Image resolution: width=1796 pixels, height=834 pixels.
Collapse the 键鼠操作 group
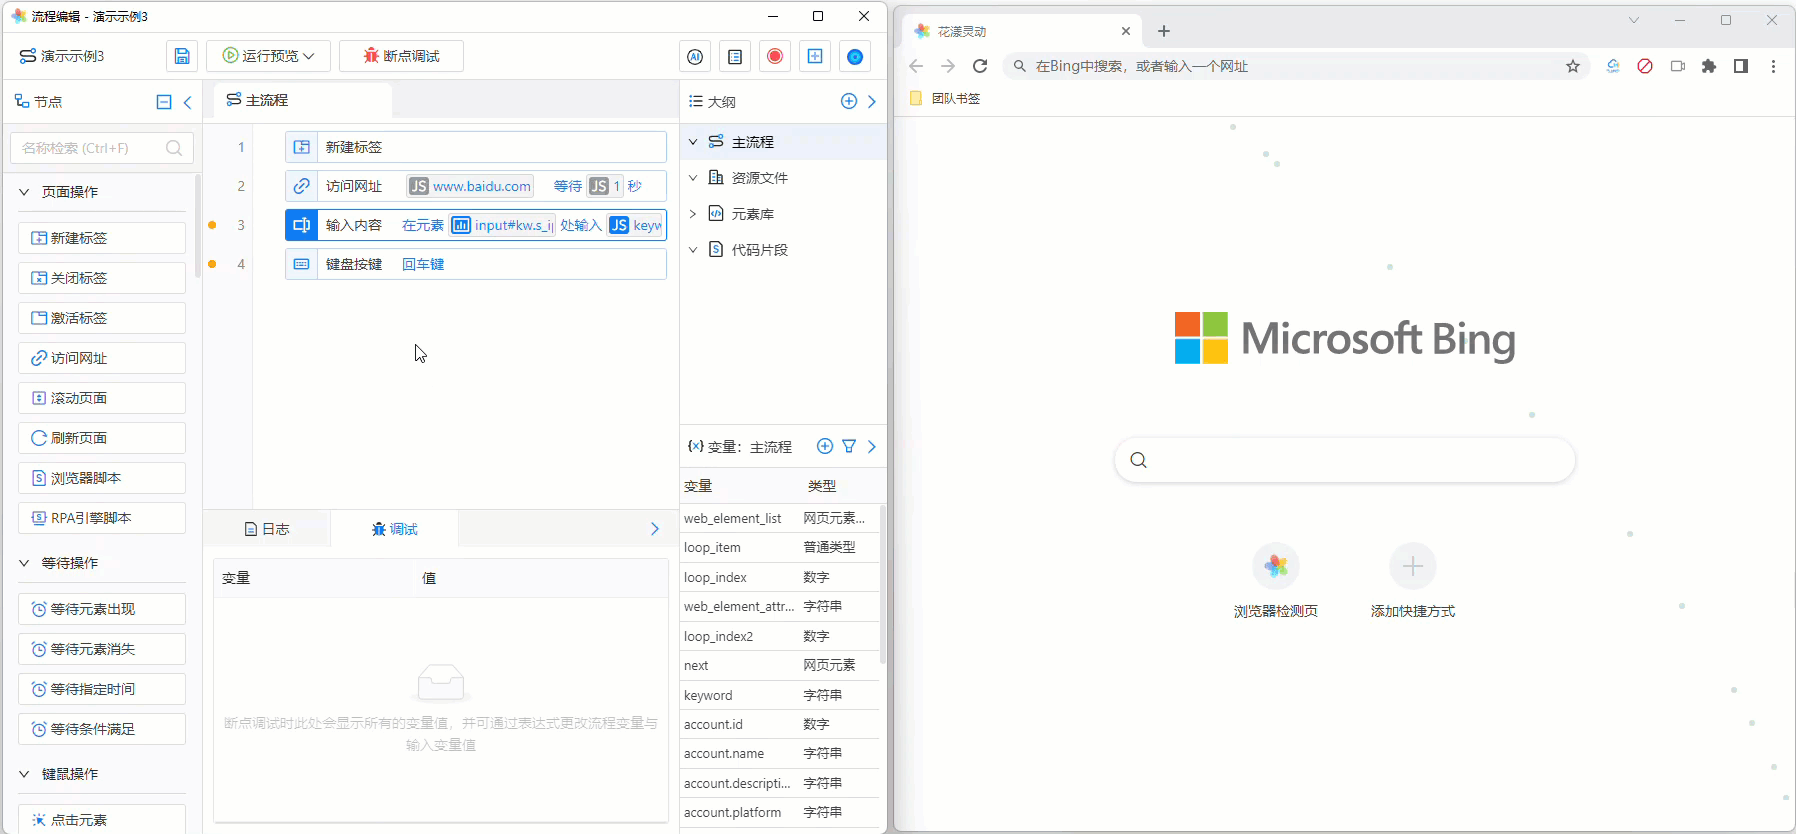click(x=24, y=774)
